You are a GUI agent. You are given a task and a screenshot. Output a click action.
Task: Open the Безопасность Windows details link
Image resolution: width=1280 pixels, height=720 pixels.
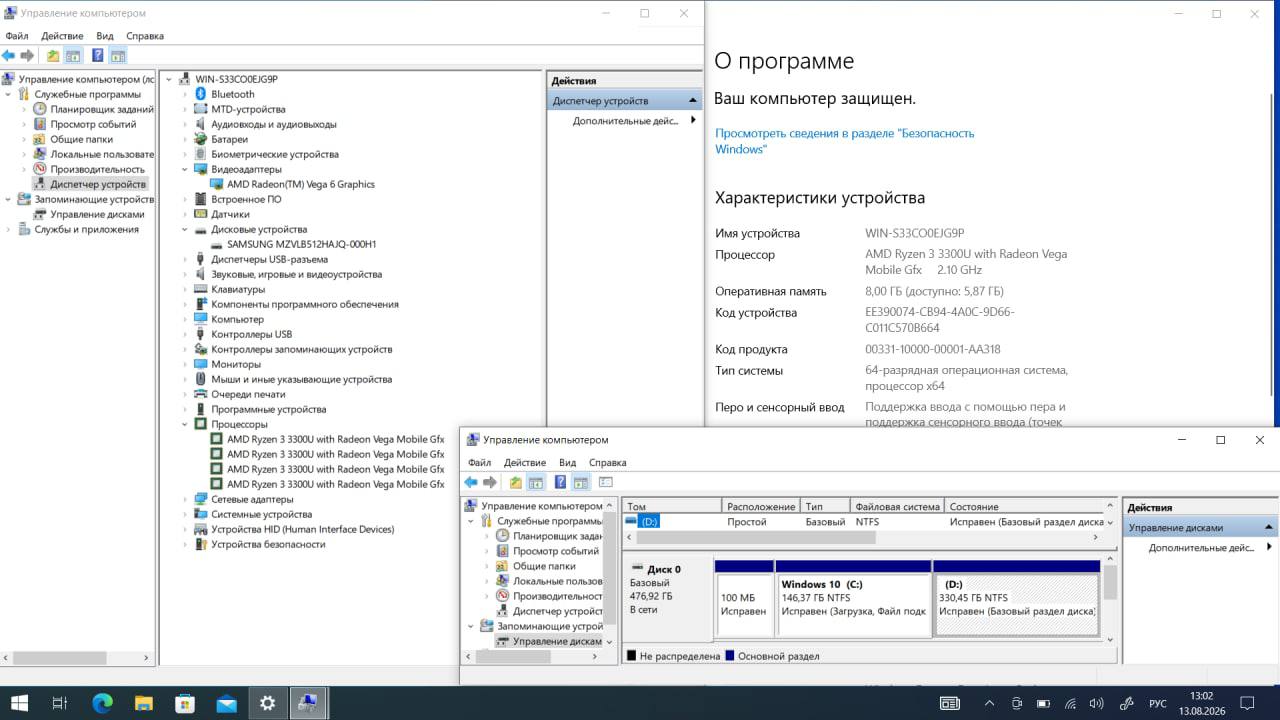point(844,141)
